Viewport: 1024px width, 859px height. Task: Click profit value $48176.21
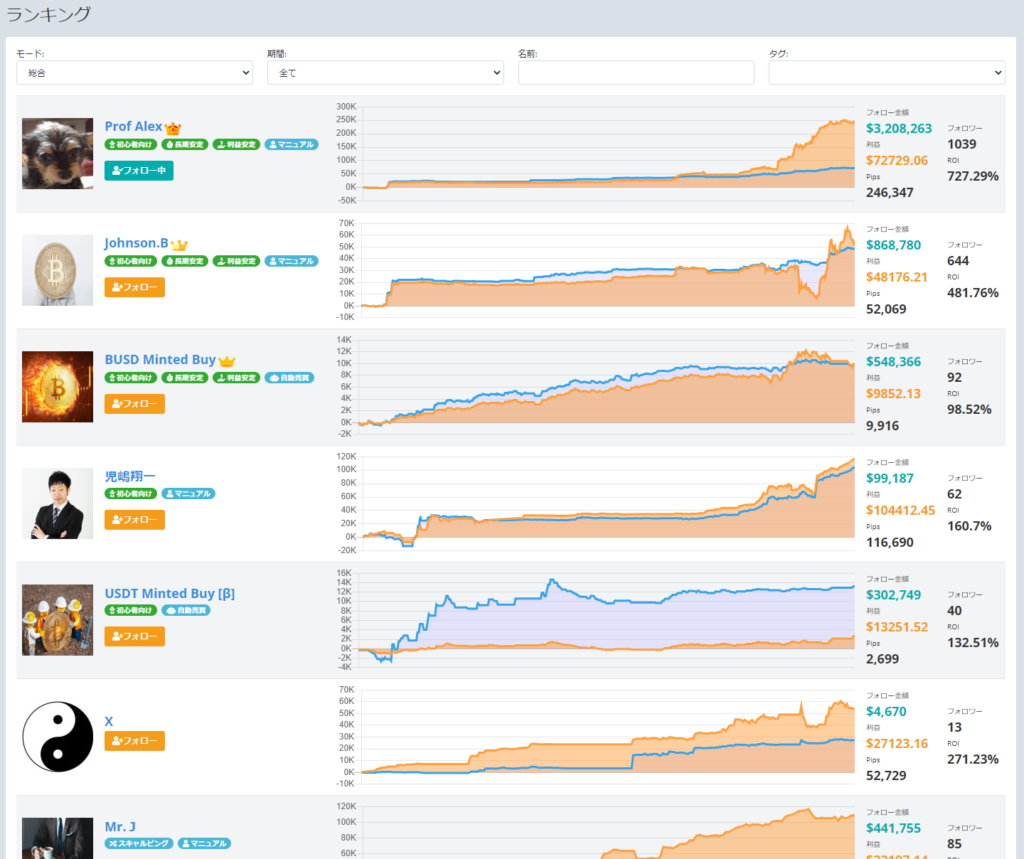(x=897, y=277)
